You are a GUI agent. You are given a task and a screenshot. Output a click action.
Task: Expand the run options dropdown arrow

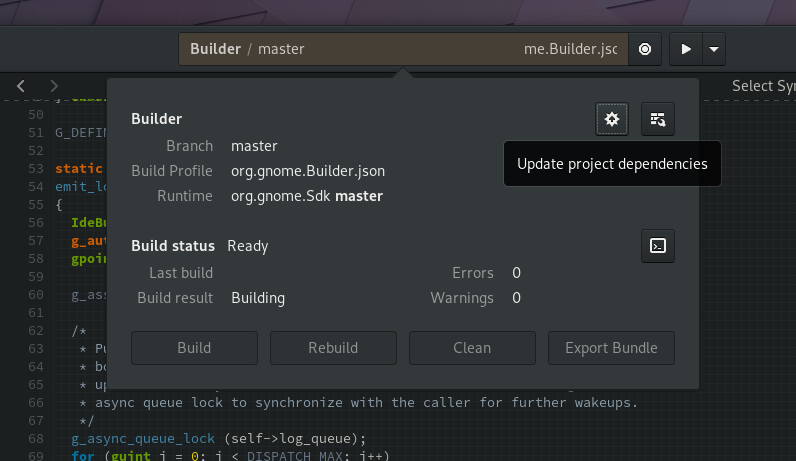714,49
